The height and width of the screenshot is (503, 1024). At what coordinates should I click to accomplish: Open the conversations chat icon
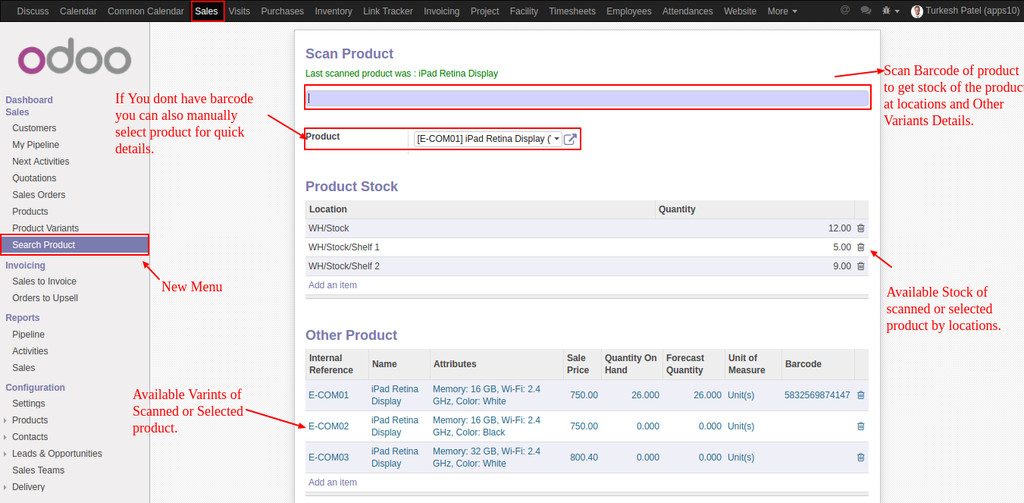coord(866,11)
